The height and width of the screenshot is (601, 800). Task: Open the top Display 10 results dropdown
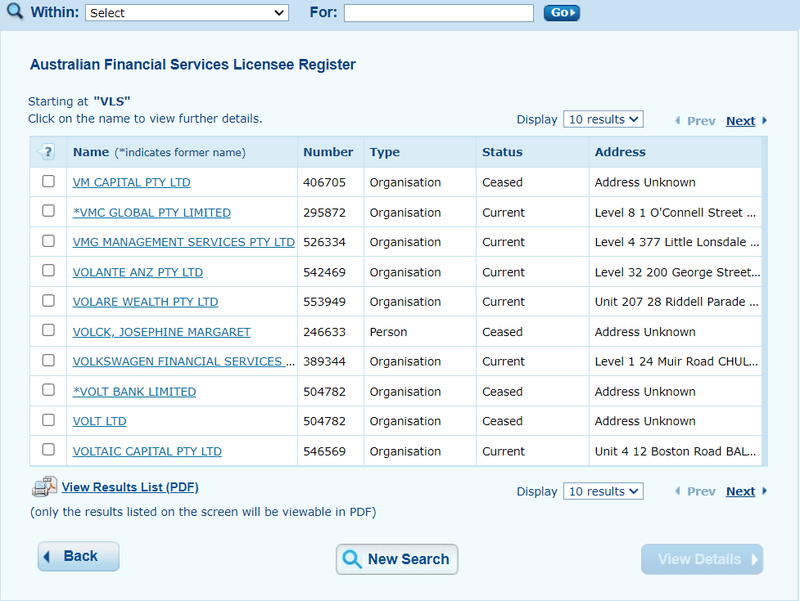click(x=603, y=119)
